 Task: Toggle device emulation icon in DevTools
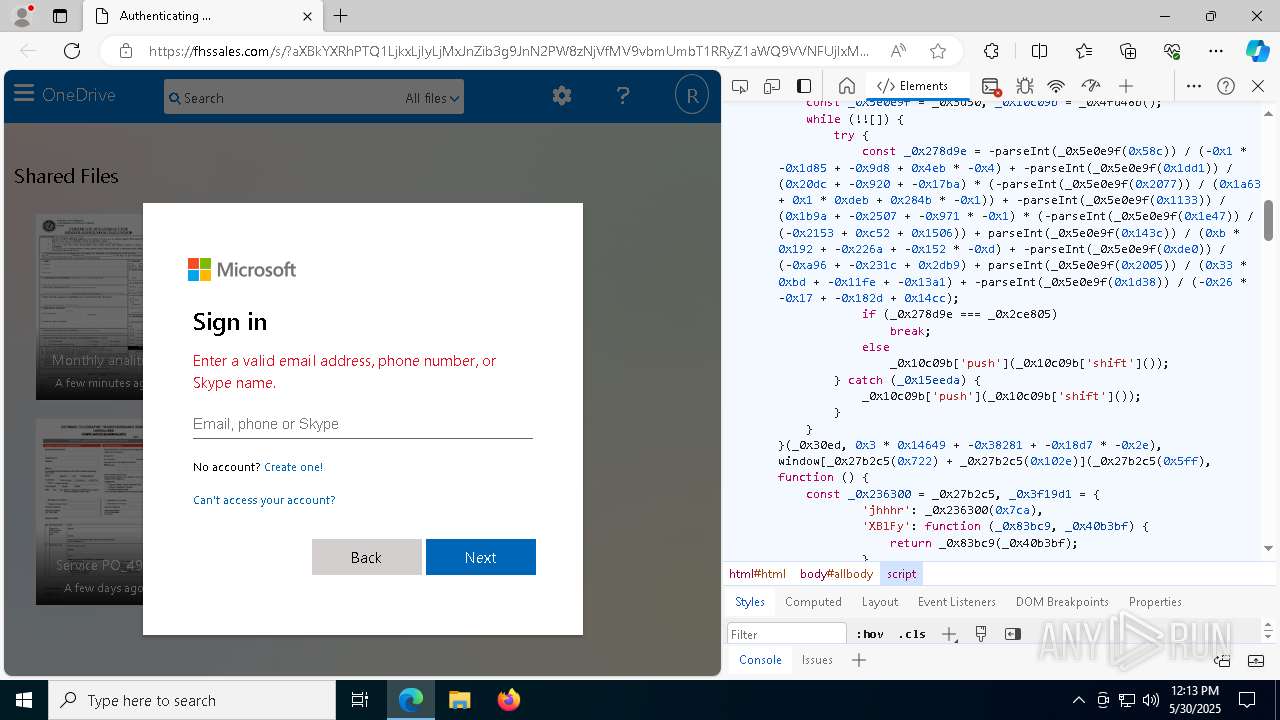click(771, 86)
